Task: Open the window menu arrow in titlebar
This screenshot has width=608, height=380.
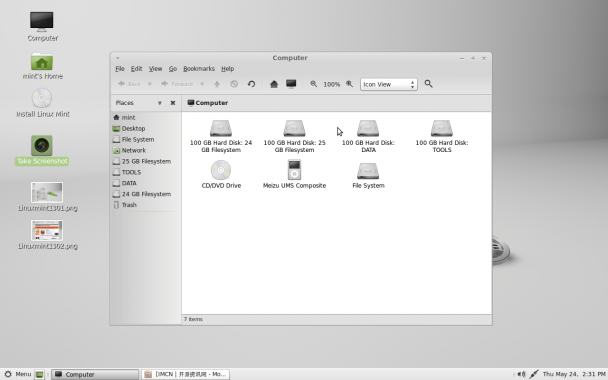Action: (x=117, y=58)
